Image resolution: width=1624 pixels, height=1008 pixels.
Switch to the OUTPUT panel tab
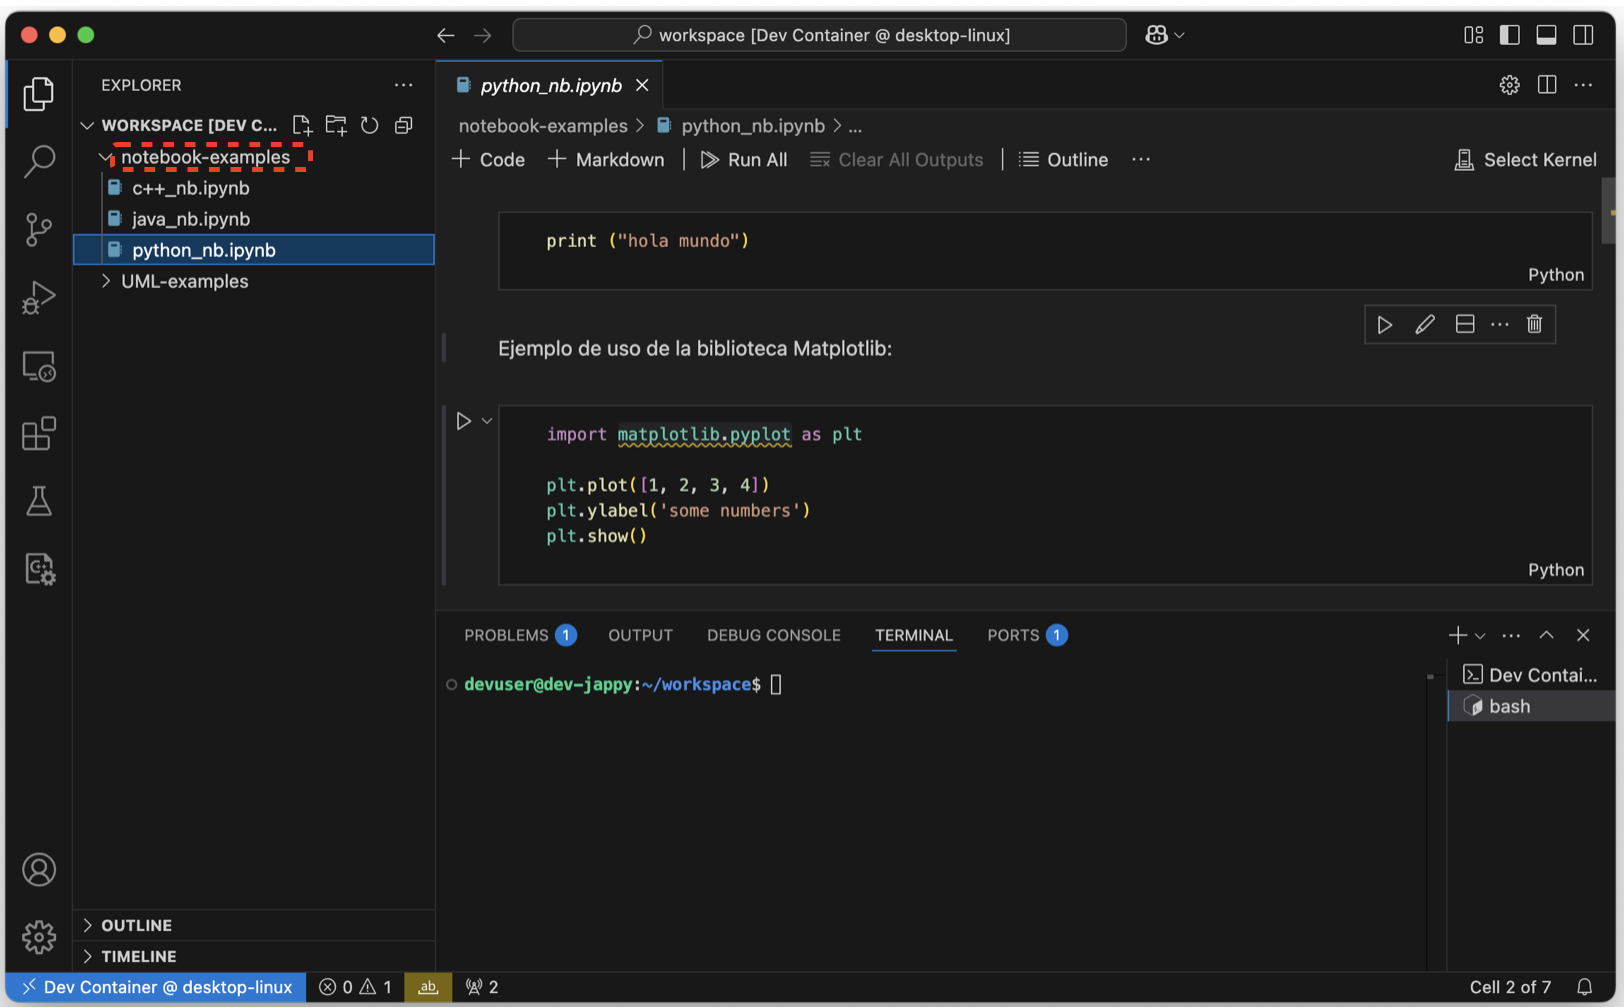641,636
